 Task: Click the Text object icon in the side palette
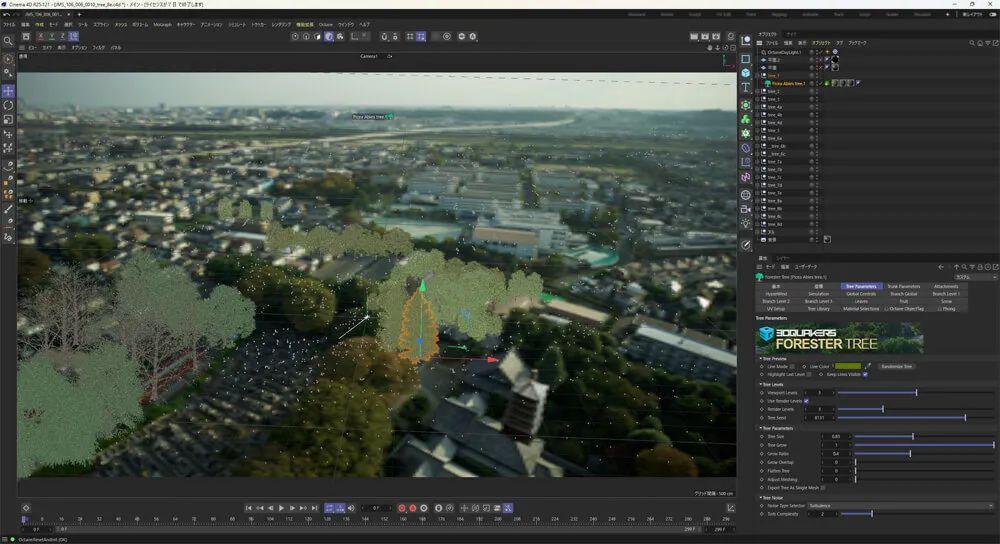coord(746,88)
